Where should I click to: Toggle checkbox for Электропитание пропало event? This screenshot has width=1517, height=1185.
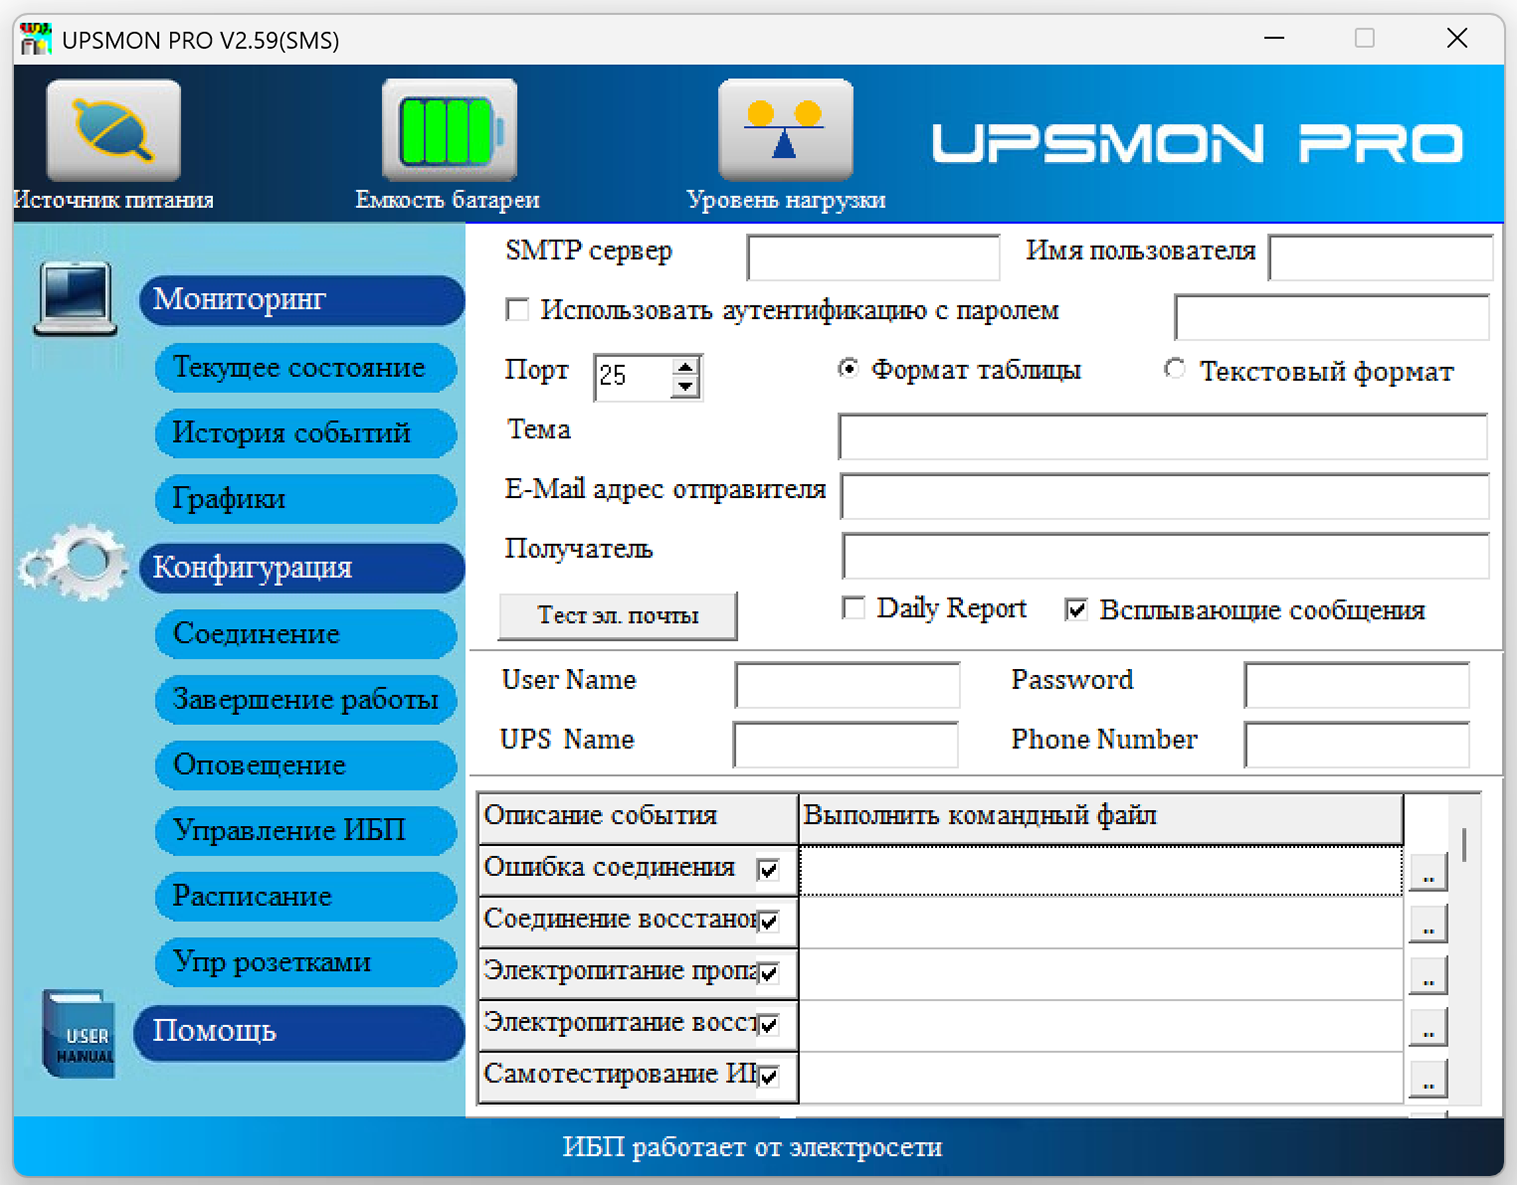pyautogui.click(x=768, y=973)
